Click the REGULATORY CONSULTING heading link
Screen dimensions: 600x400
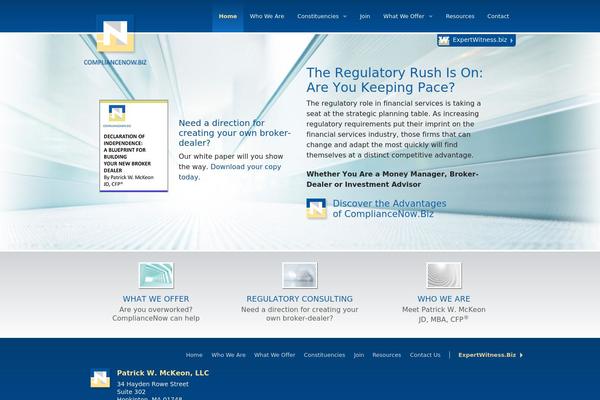click(x=300, y=299)
